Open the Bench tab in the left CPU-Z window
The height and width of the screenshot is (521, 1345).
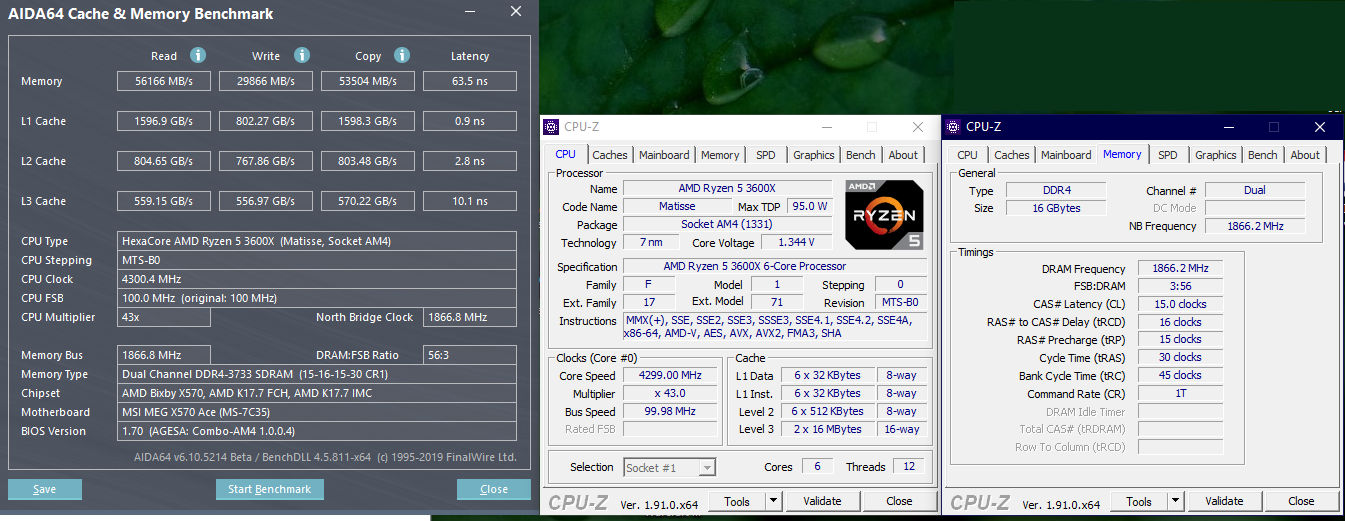click(x=861, y=155)
